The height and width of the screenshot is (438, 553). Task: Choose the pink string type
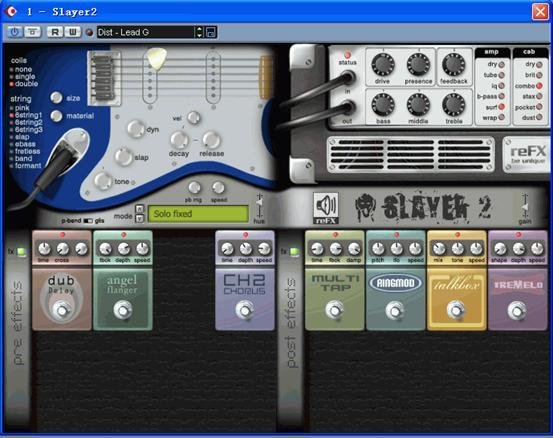tap(20, 108)
